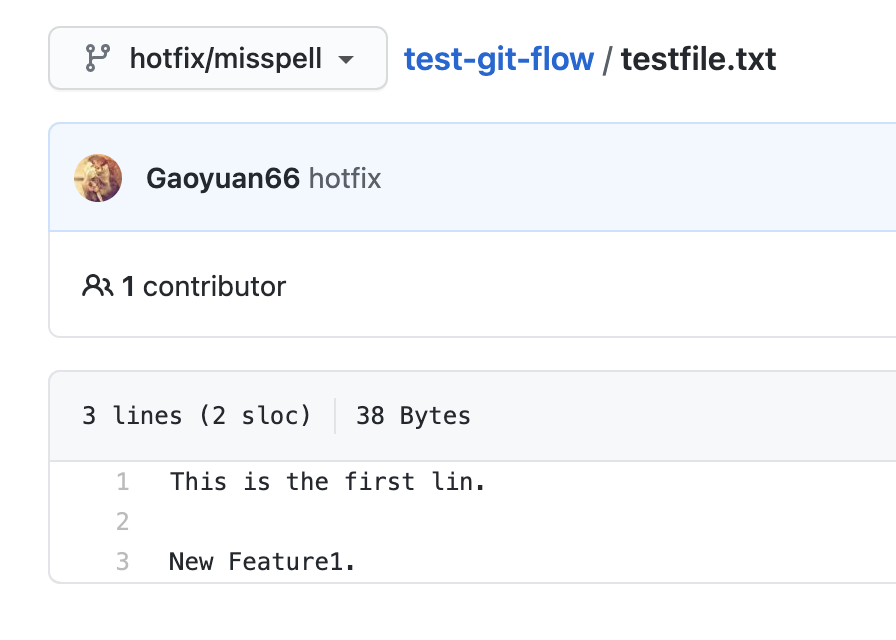
Task: Open the Gaoyuan66 username link
Action: click(222, 179)
